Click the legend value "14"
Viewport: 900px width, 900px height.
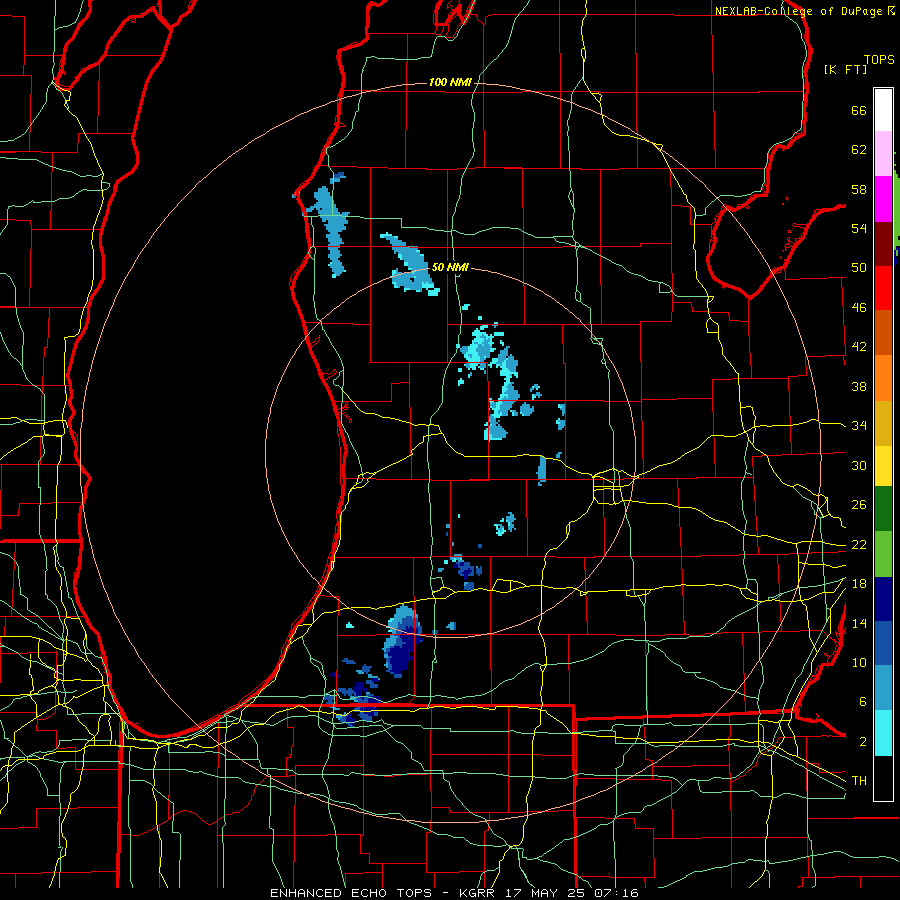pos(859,623)
